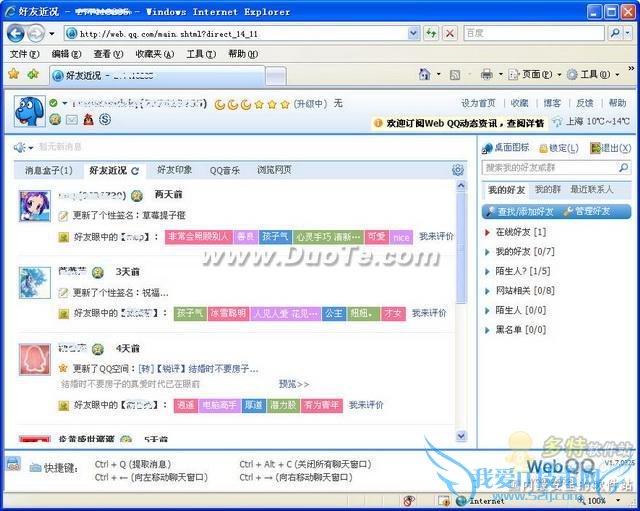
Task: Click feed scrollbar down arrow
Action: pos(461,436)
